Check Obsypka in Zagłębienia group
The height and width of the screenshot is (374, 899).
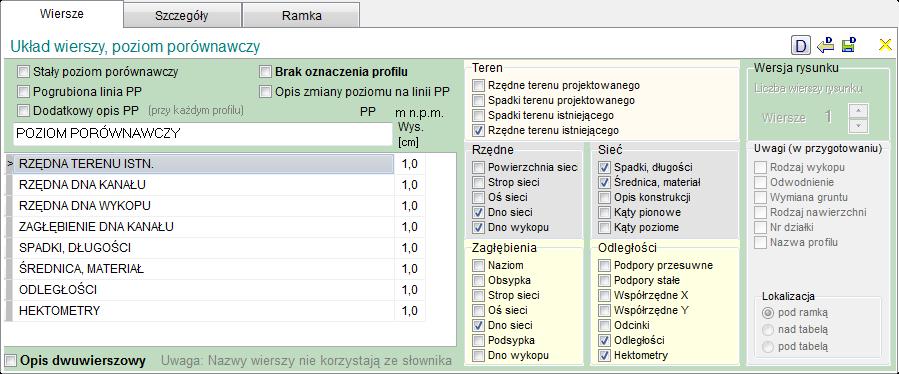pos(478,280)
